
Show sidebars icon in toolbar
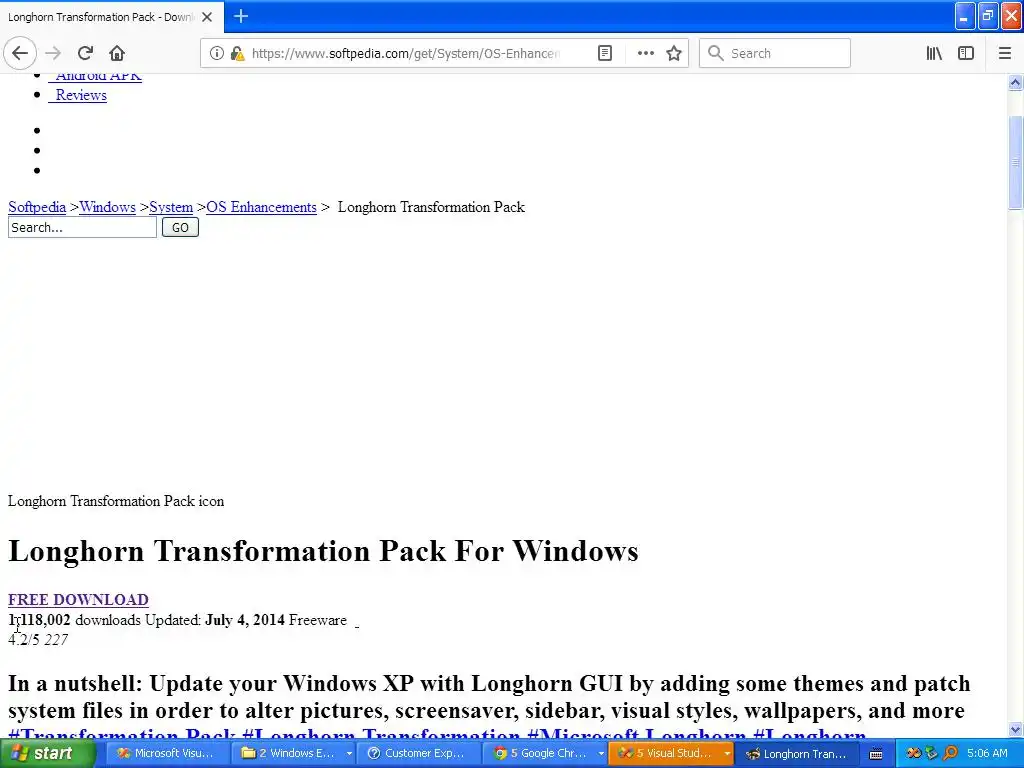(x=966, y=54)
